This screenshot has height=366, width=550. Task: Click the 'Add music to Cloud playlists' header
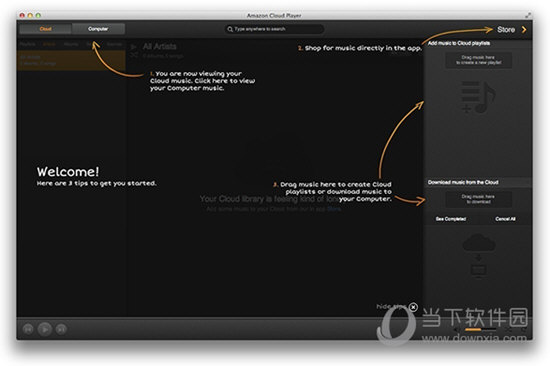tap(459, 43)
